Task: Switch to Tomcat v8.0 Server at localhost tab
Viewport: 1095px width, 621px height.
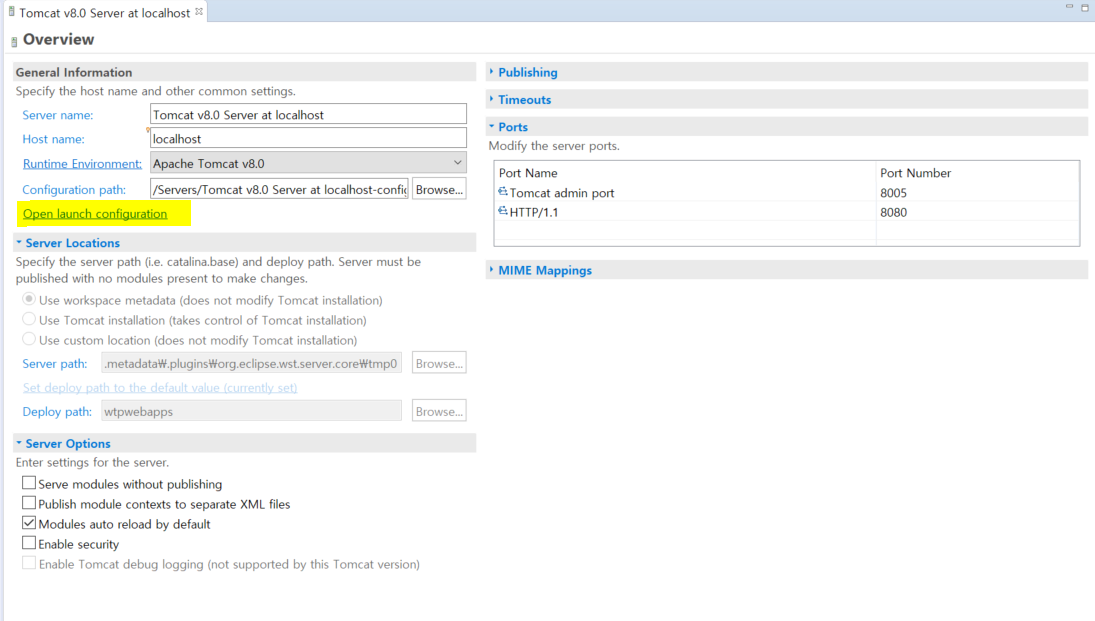Action: coord(104,13)
